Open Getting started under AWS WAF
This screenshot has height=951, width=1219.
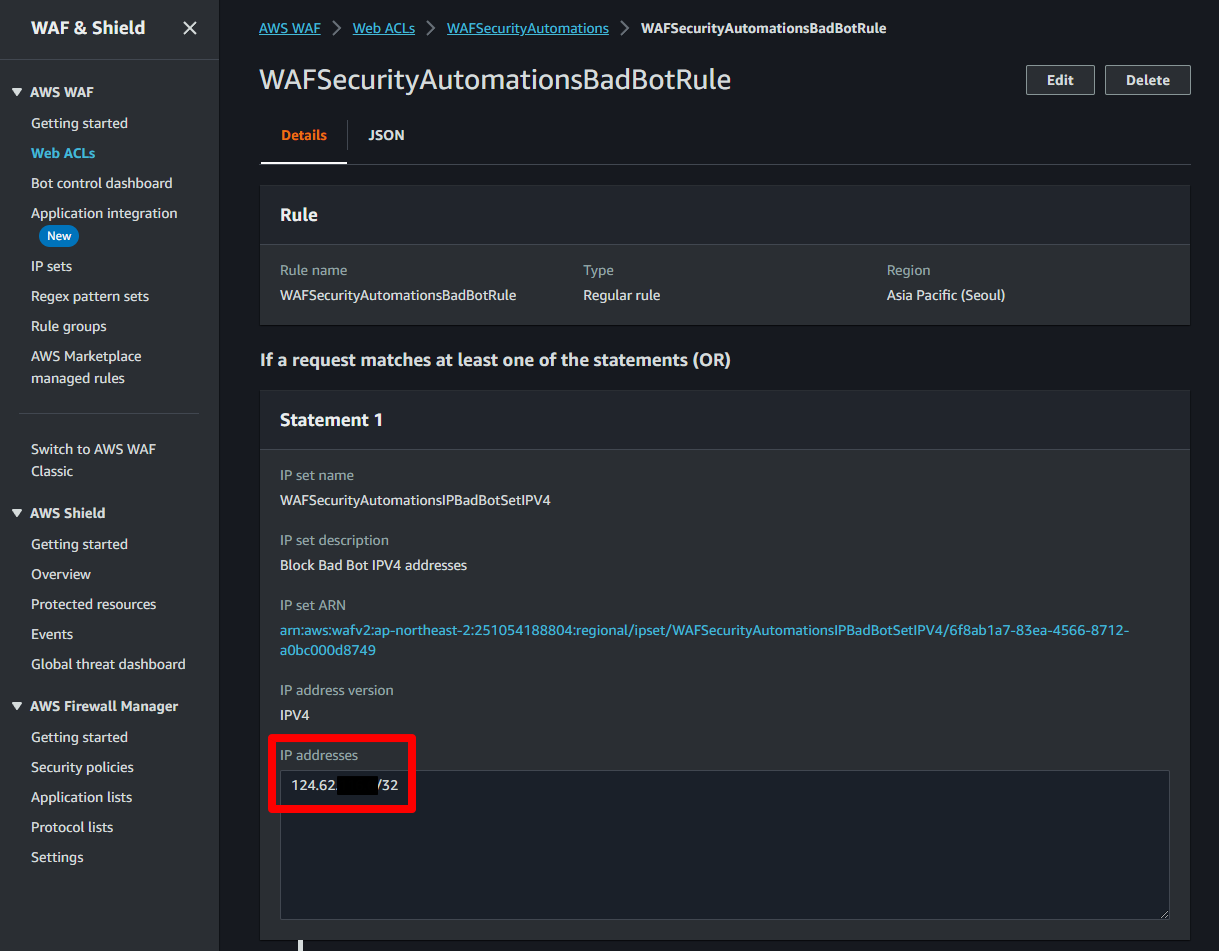(79, 123)
